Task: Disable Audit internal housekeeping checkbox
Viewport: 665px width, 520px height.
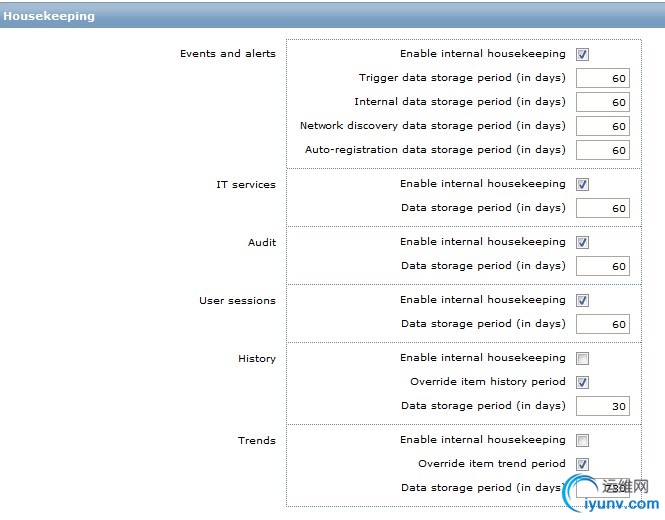Action: [583, 243]
